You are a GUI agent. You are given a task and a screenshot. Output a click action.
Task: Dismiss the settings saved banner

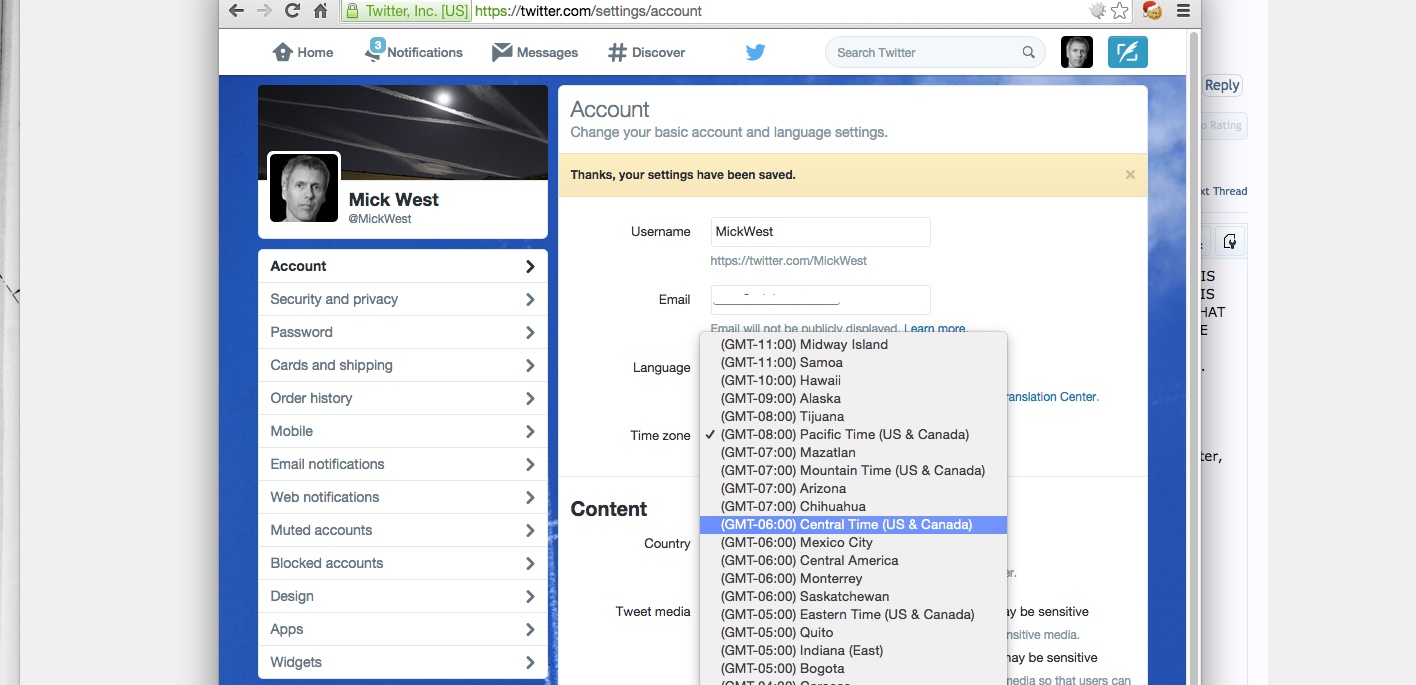tap(1130, 174)
